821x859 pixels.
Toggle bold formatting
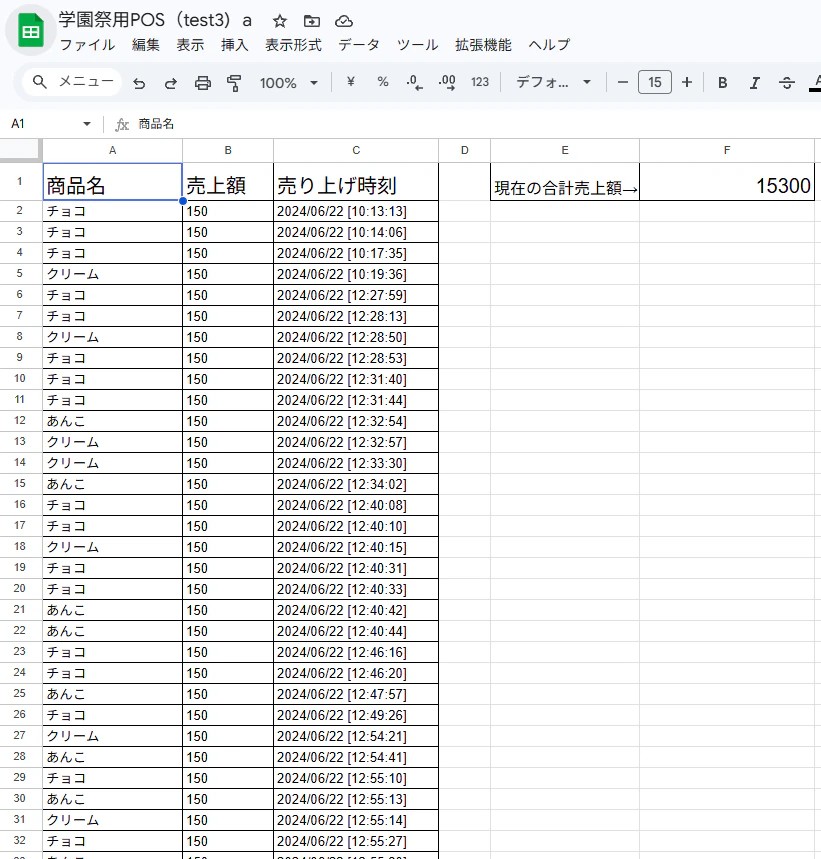[722, 83]
